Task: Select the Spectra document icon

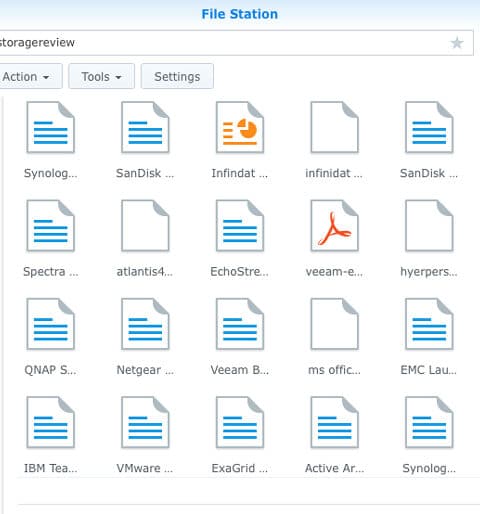Action: tap(50, 226)
